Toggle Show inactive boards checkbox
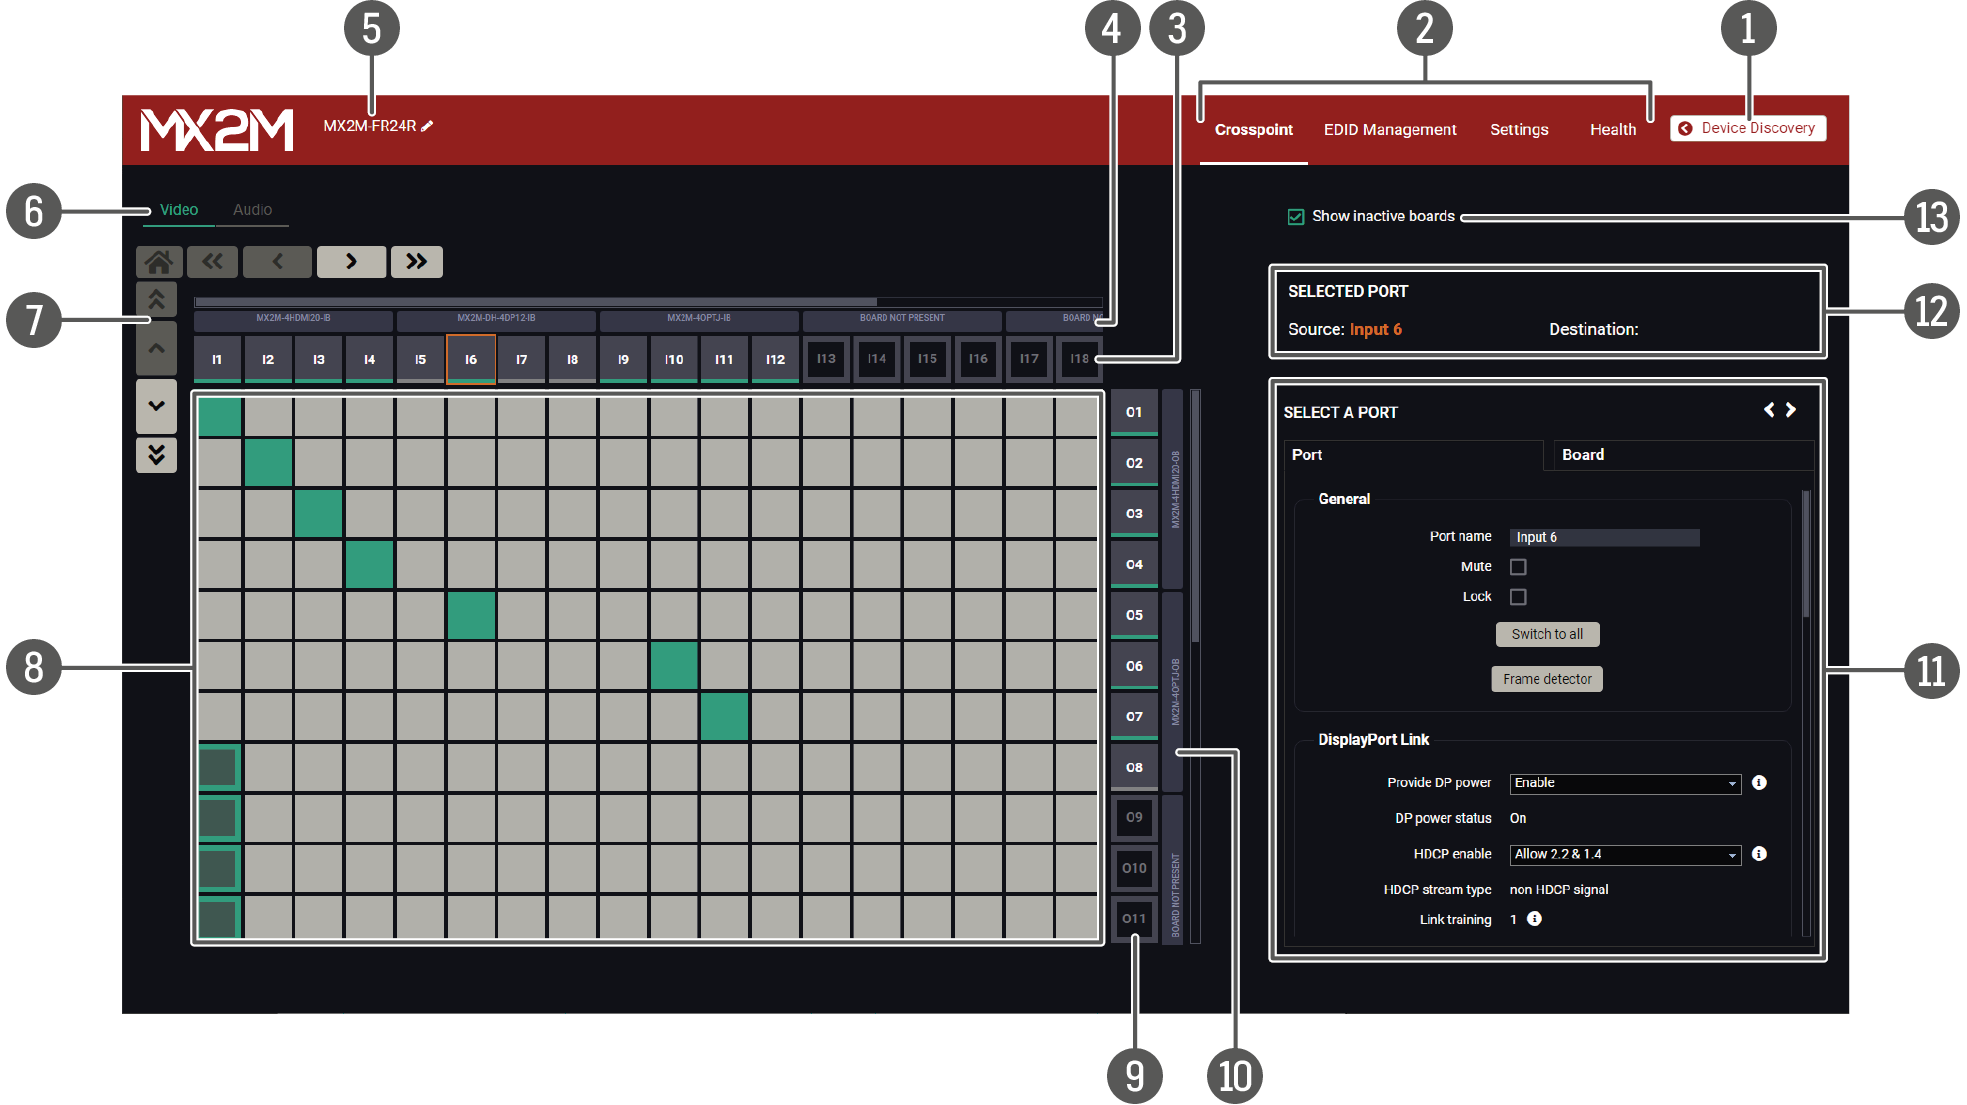This screenshot has width=1967, height=1105. tap(1296, 217)
